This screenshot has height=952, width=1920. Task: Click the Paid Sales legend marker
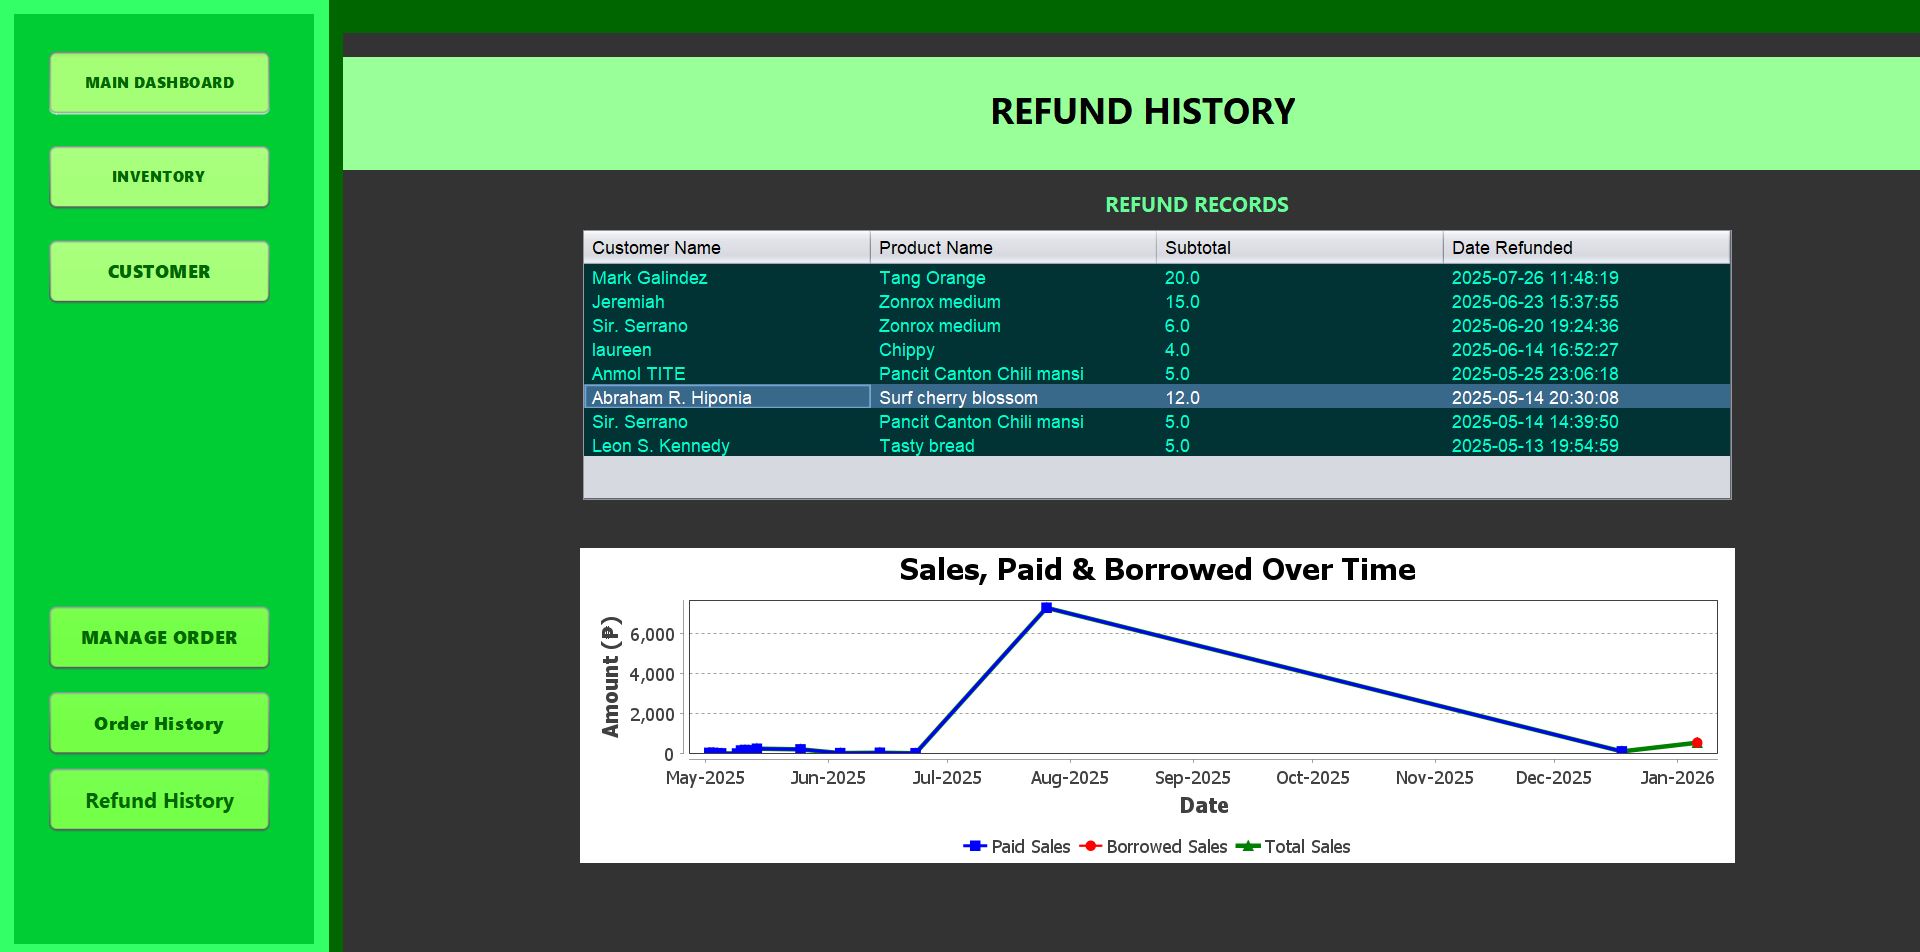tap(975, 846)
